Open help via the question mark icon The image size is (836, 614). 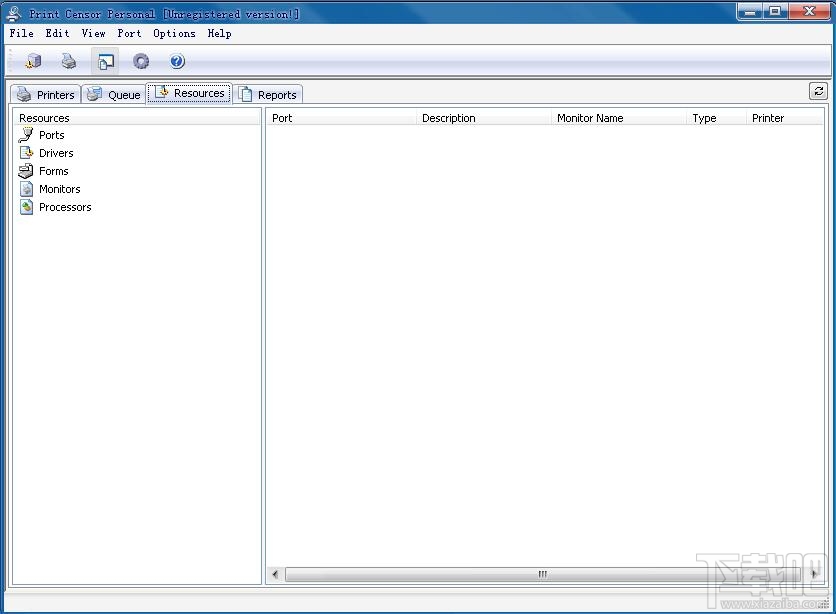point(177,61)
